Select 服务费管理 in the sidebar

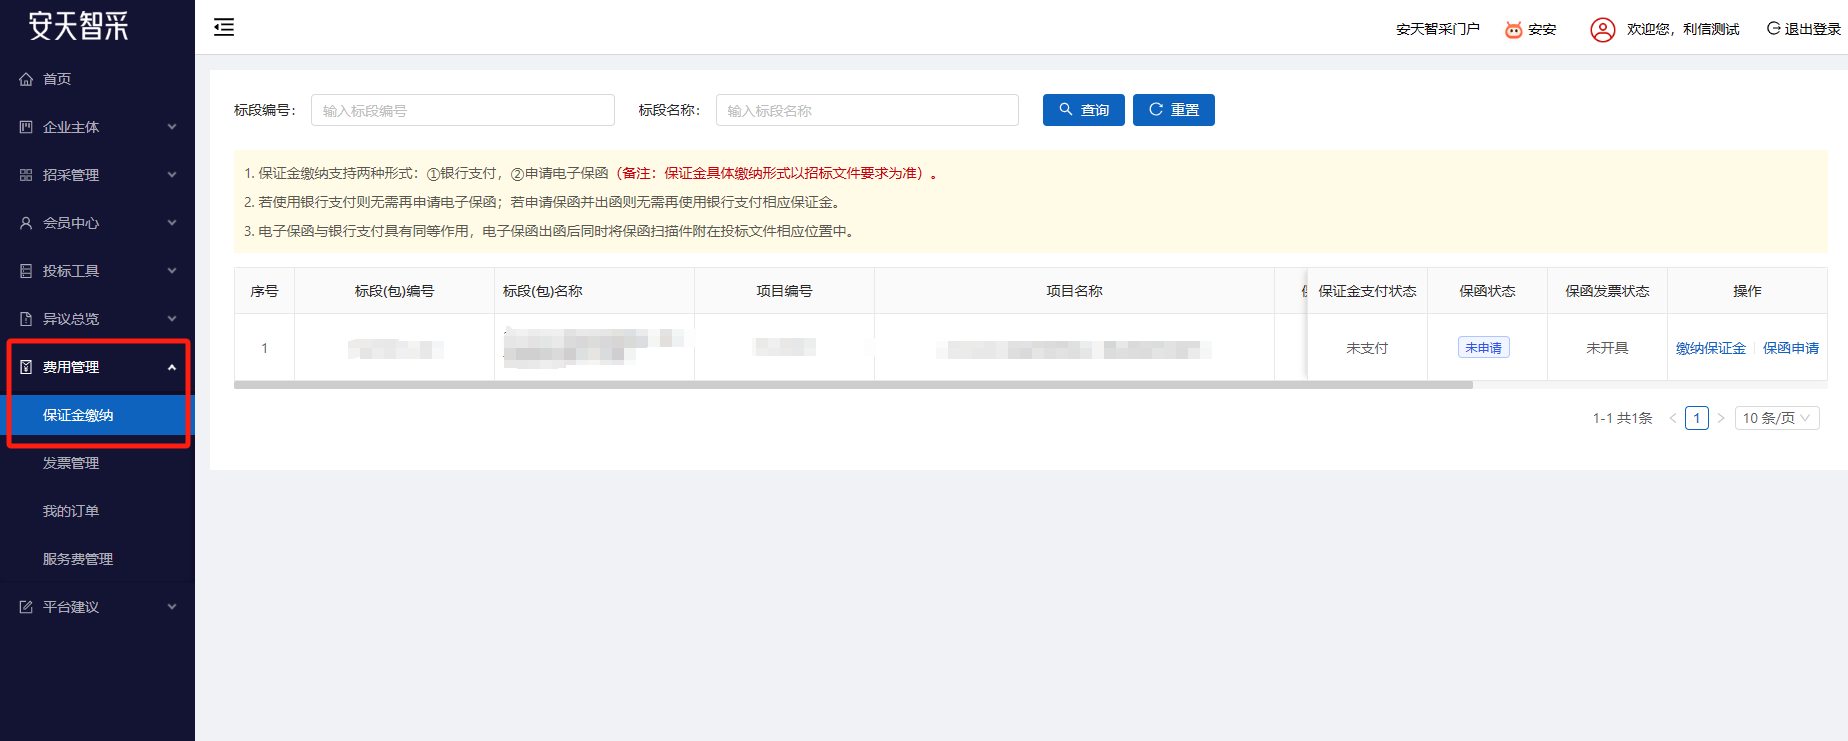pyautogui.click(x=78, y=559)
